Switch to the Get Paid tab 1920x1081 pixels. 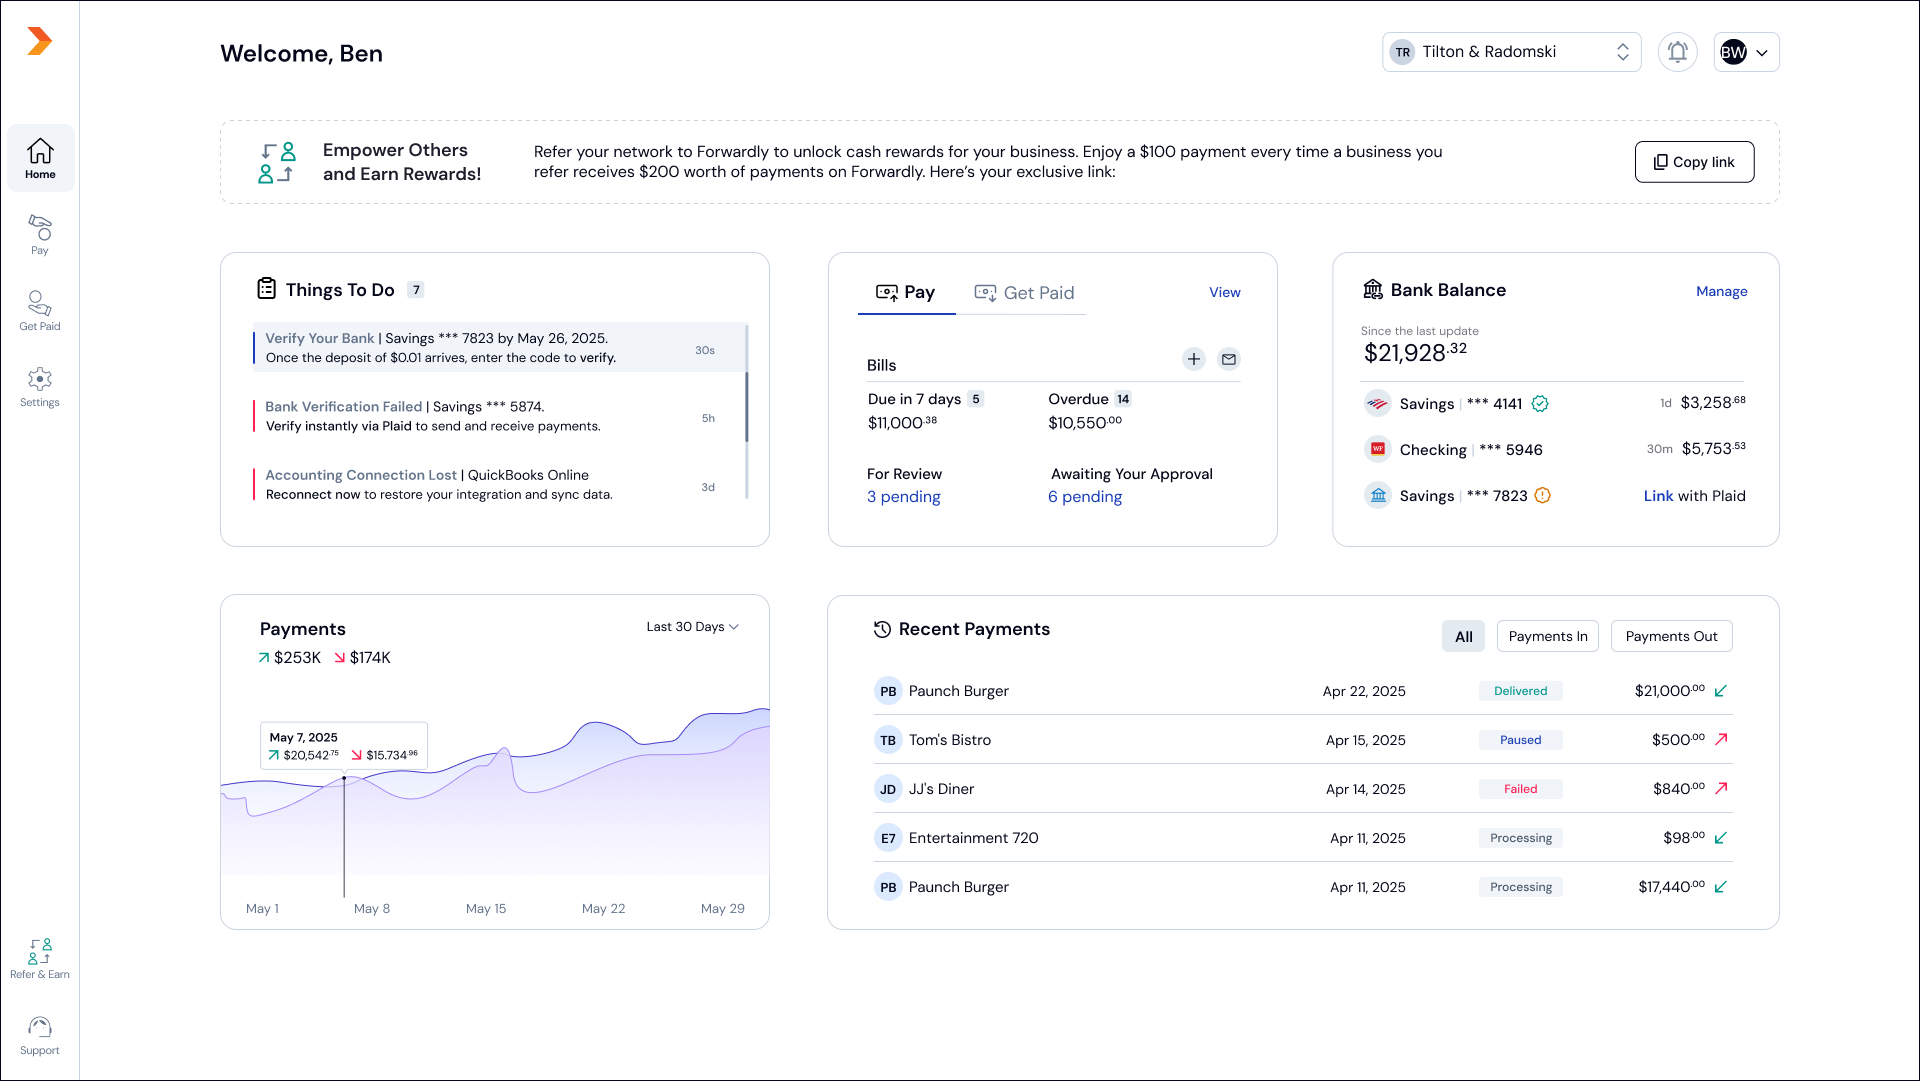pos(1024,293)
